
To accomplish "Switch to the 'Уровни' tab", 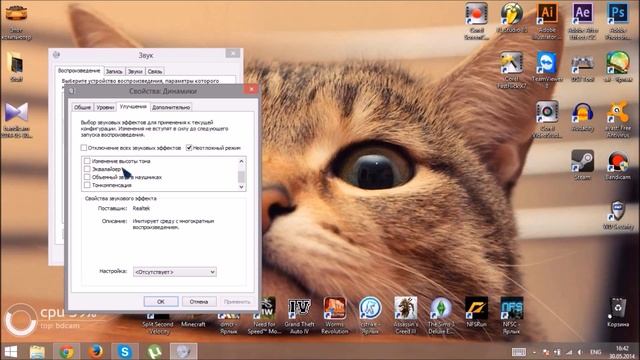I will tap(105, 107).
